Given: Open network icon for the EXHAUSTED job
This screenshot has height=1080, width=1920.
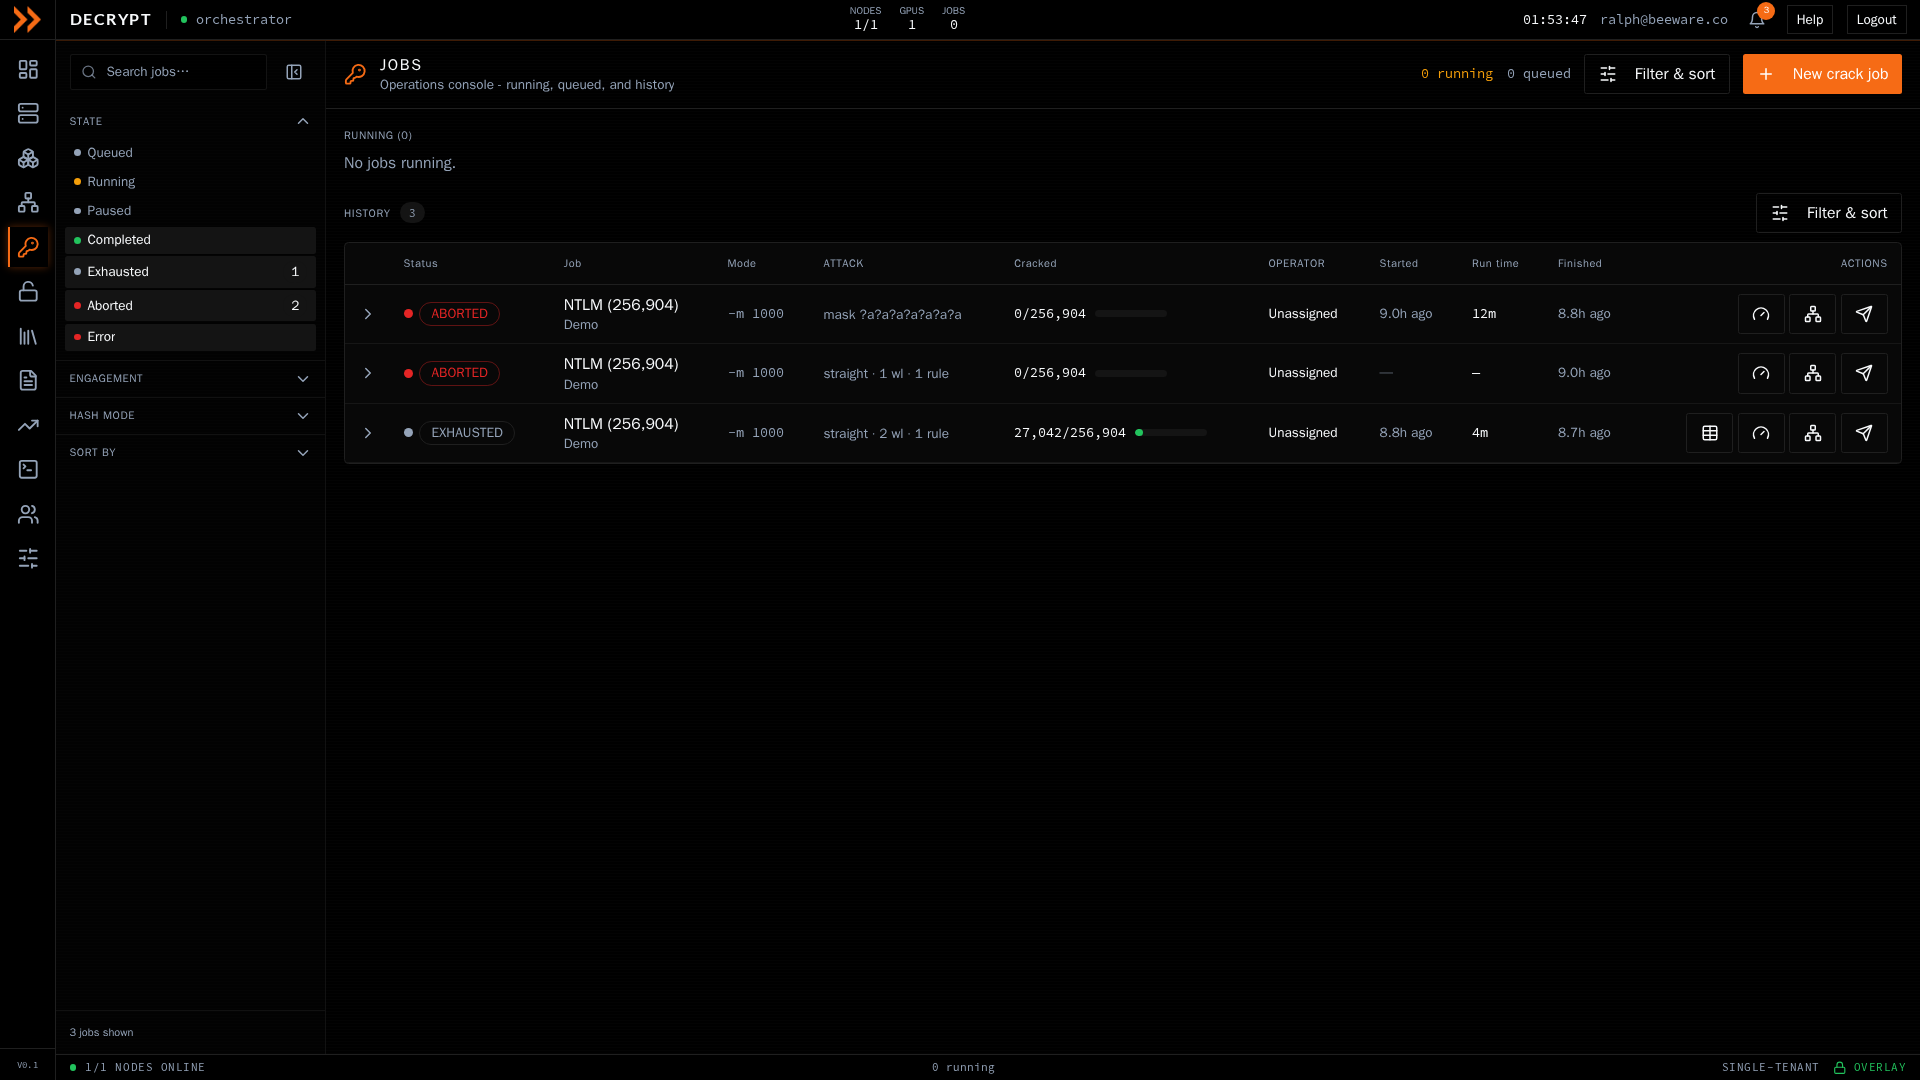Looking at the screenshot, I should (1812, 433).
